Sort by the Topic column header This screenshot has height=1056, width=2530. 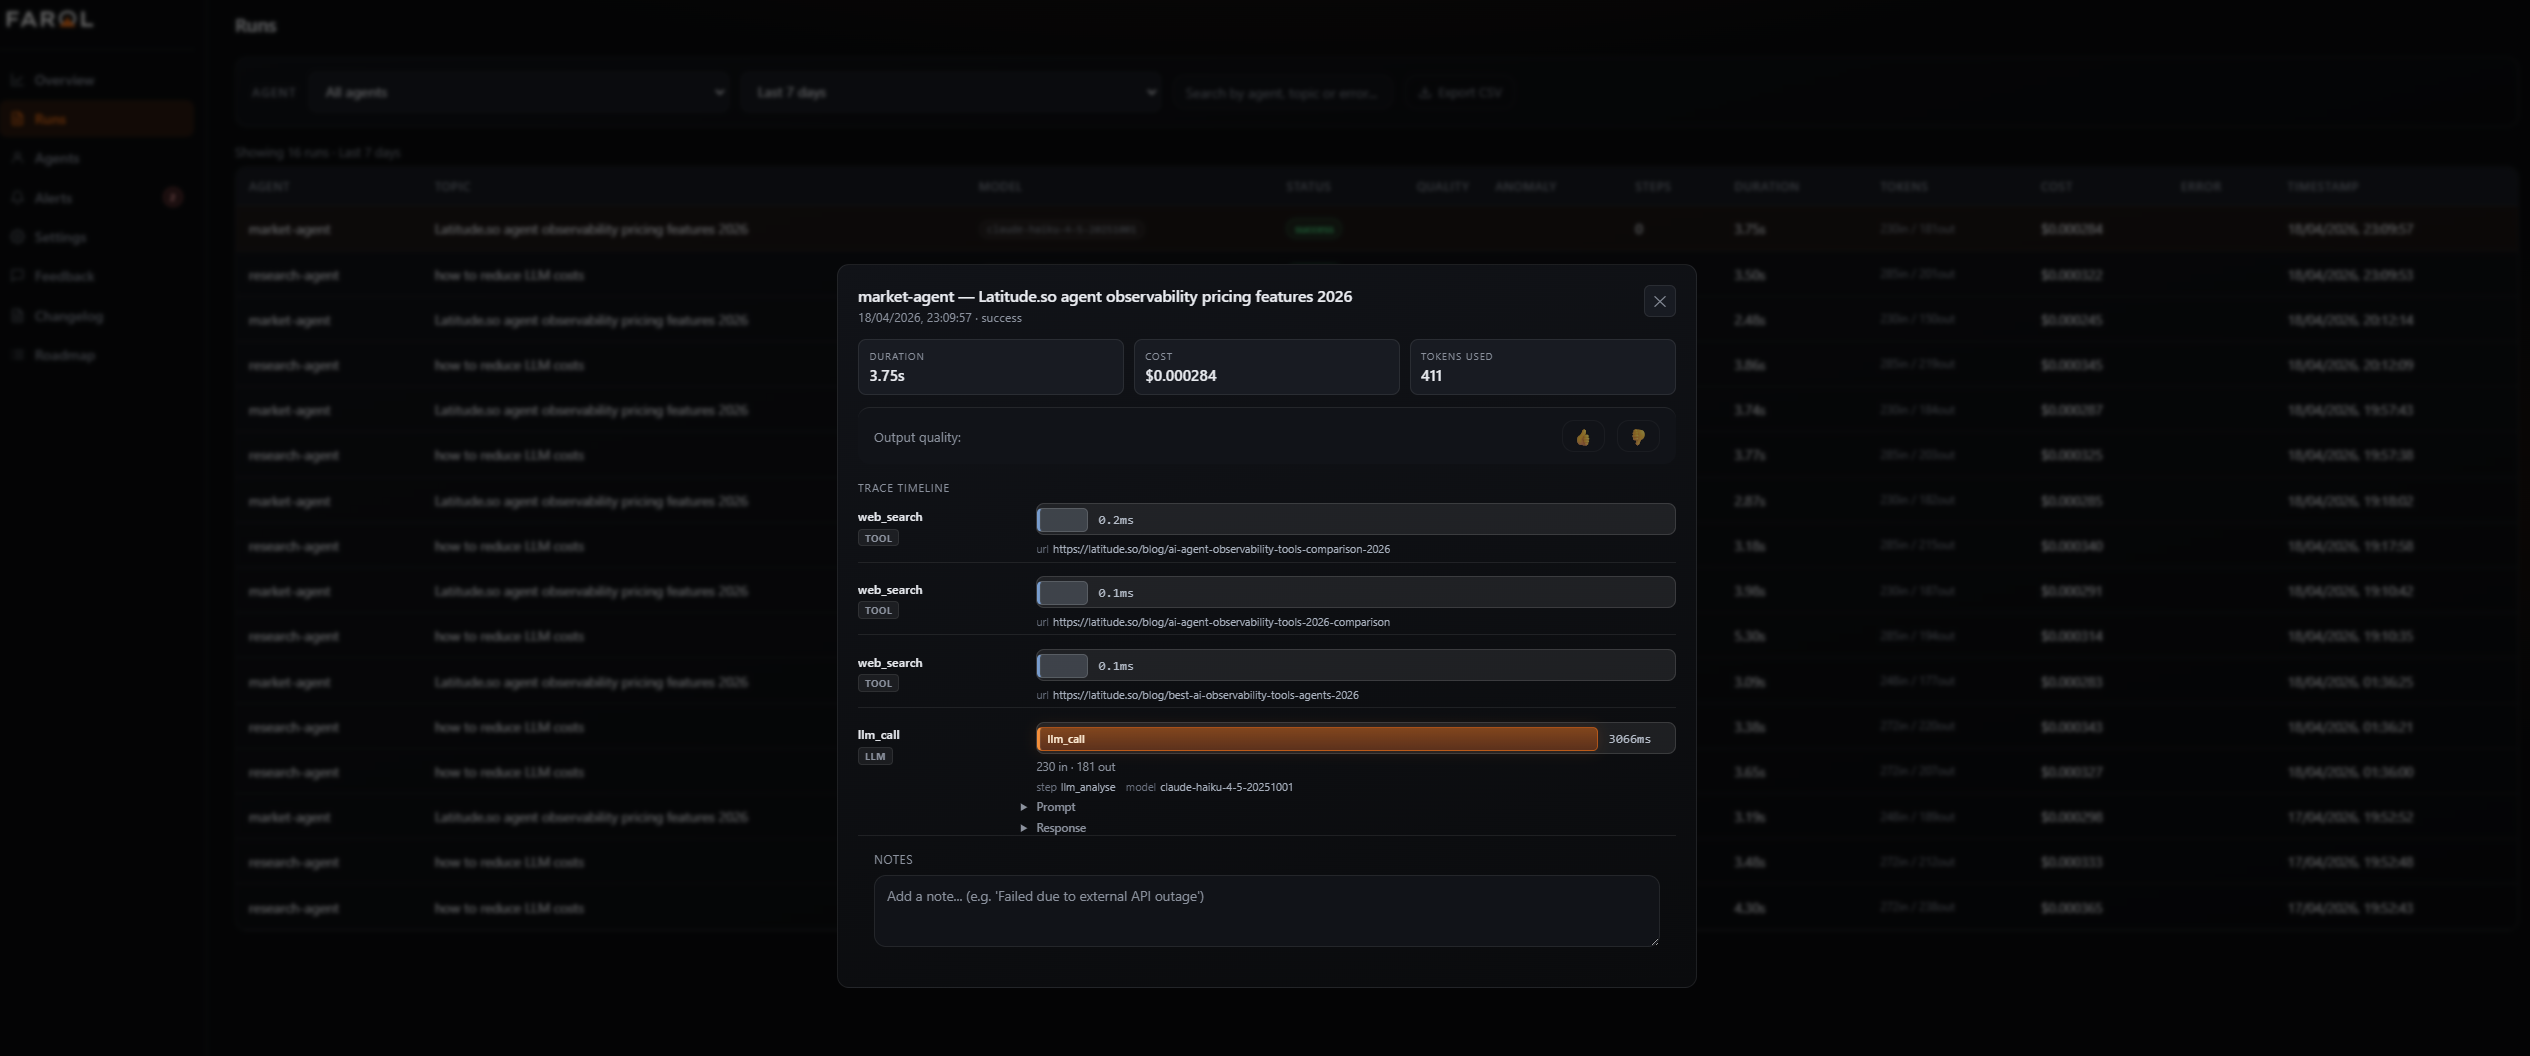coord(452,187)
